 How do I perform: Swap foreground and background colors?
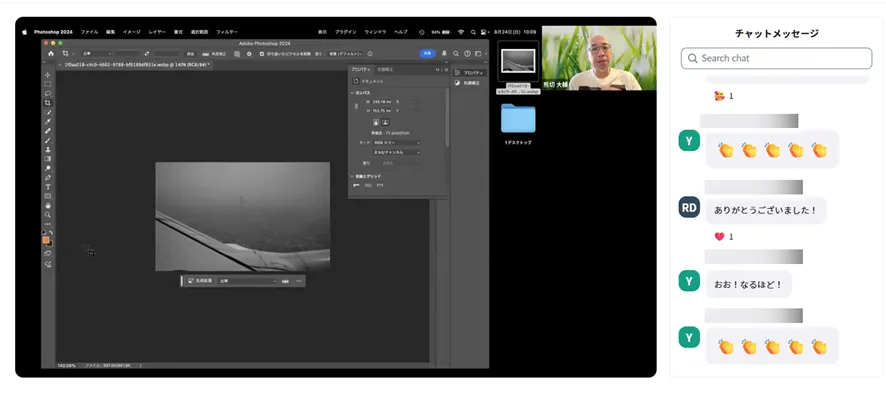tap(51, 232)
